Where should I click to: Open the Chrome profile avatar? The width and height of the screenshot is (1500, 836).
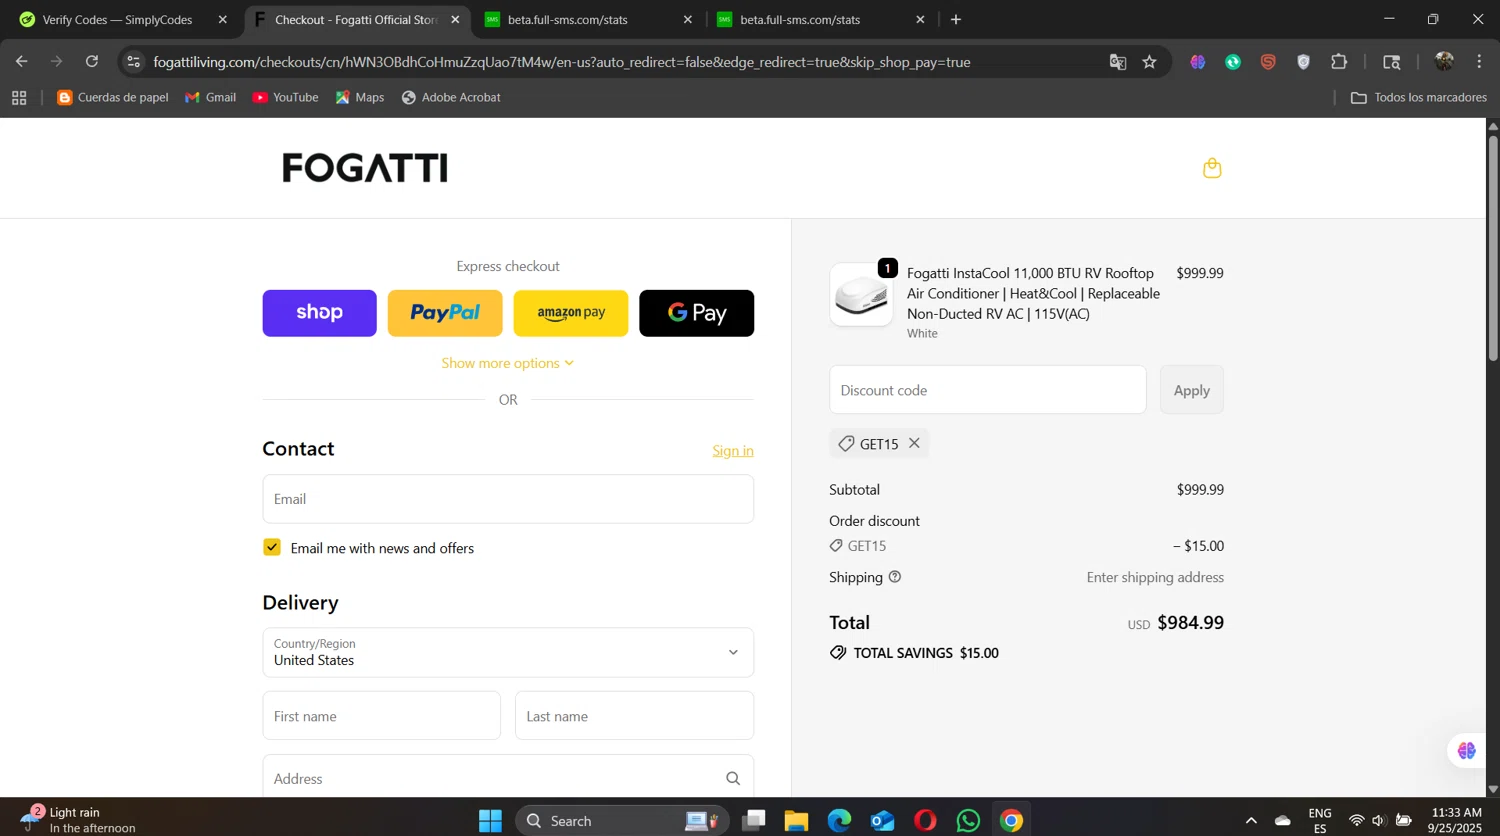pyautogui.click(x=1444, y=62)
